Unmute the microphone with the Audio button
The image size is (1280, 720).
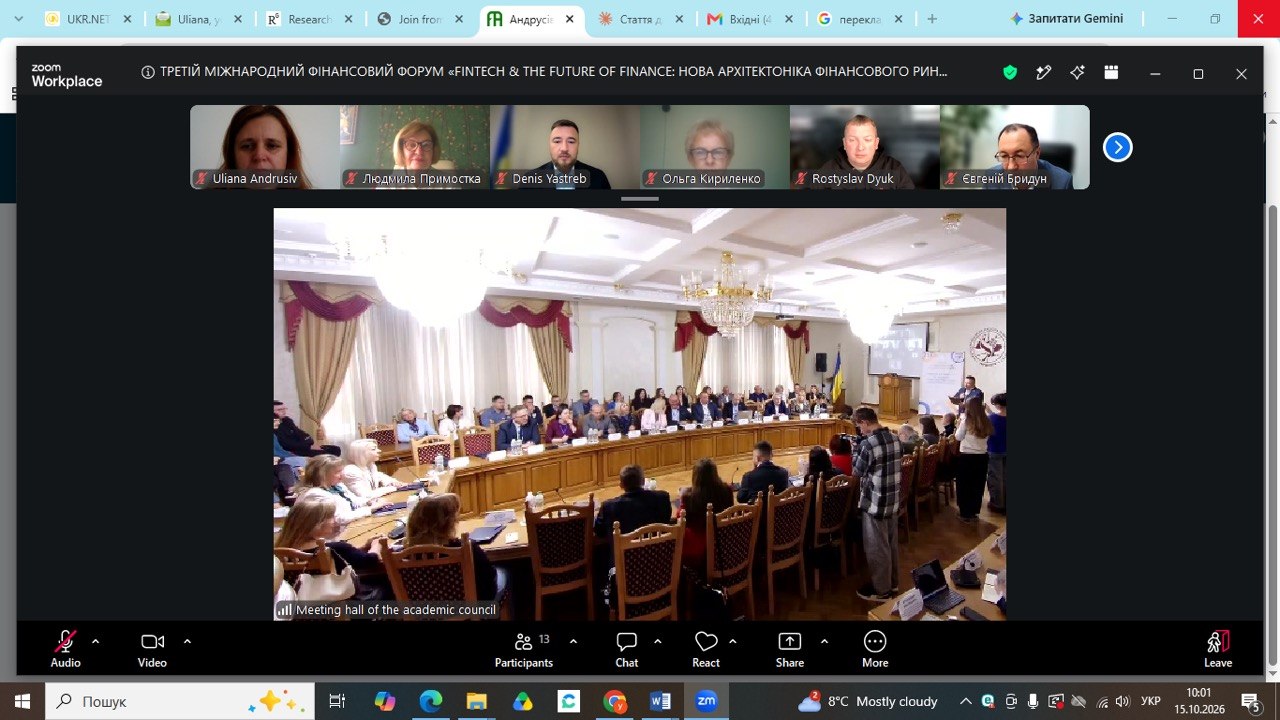(66, 649)
